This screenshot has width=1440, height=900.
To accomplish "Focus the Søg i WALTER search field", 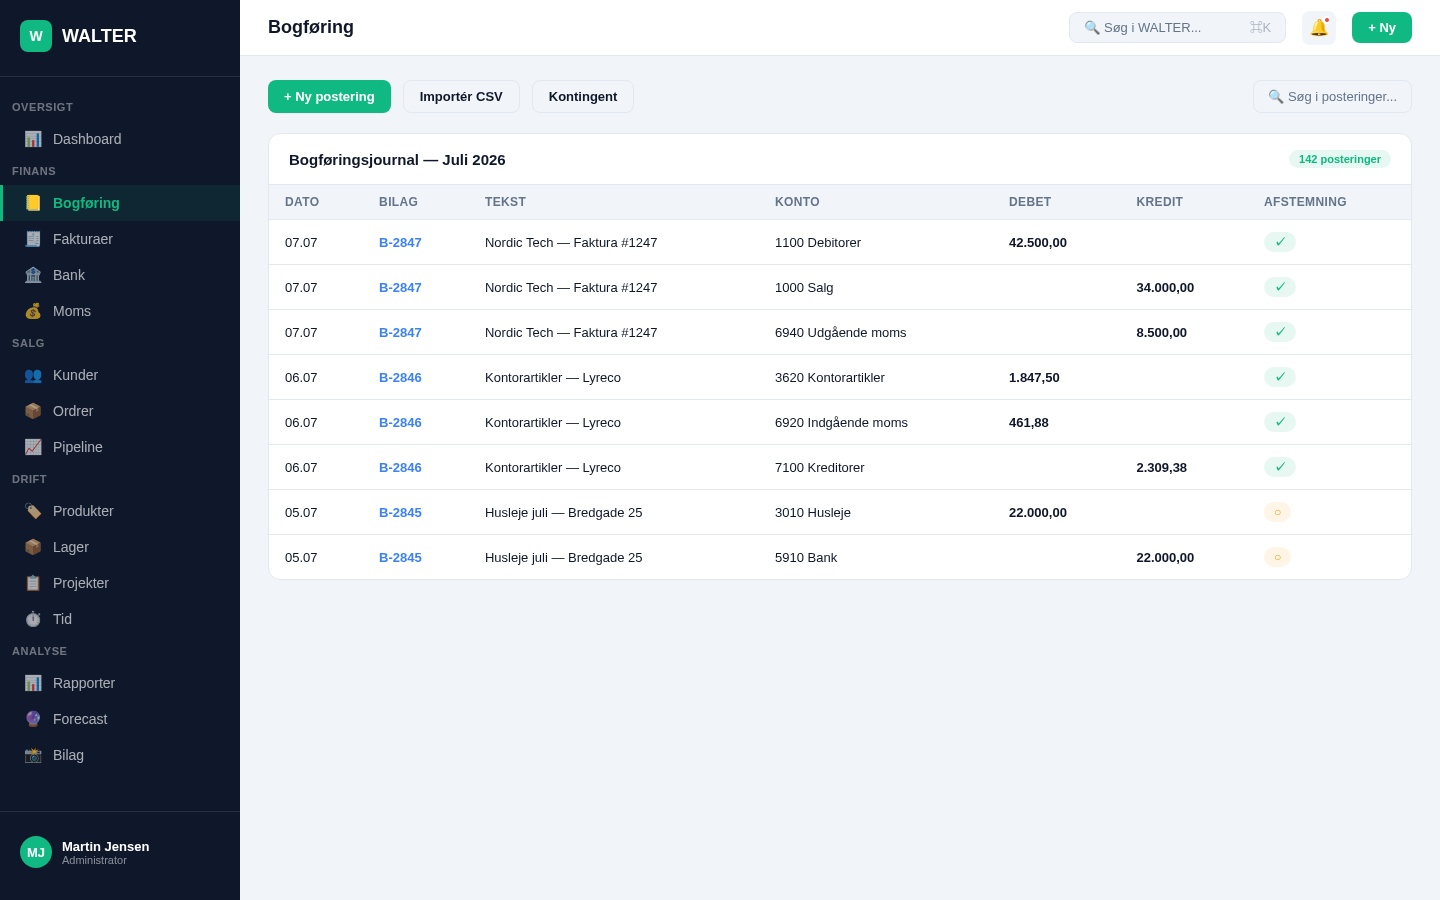I will (x=1177, y=28).
